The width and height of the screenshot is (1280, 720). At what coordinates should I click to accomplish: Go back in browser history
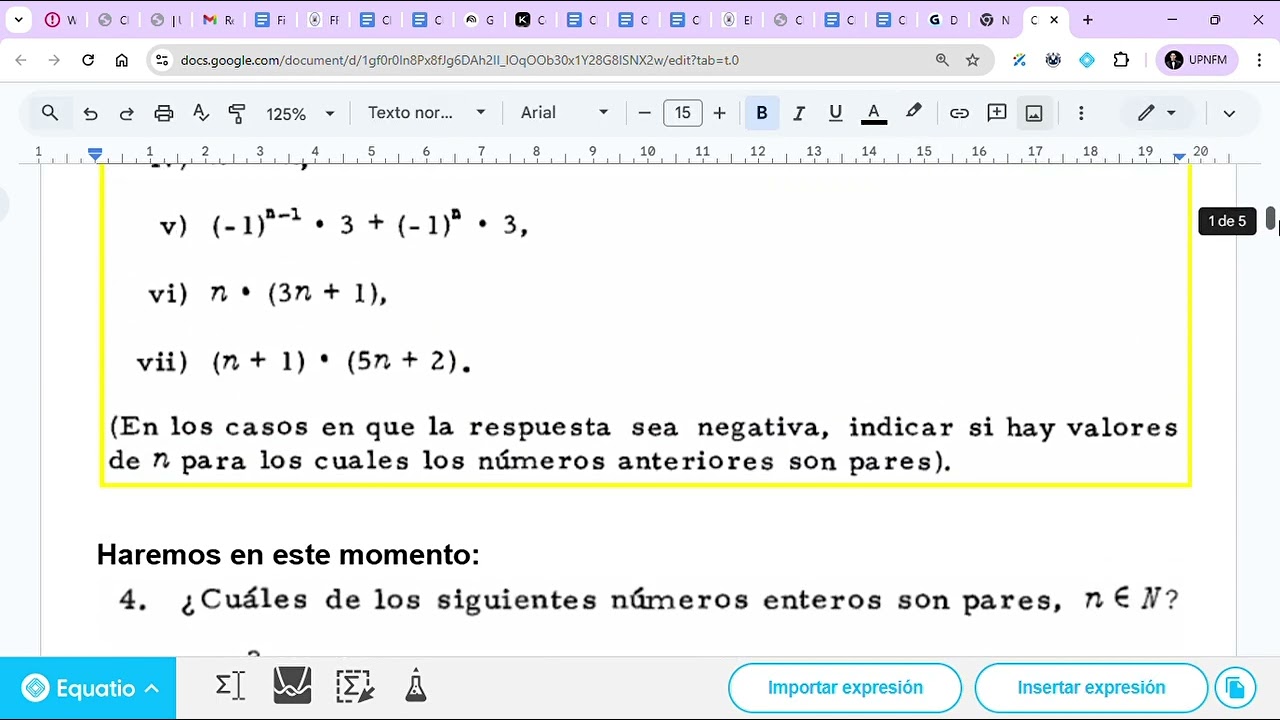(x=21, y=60)
